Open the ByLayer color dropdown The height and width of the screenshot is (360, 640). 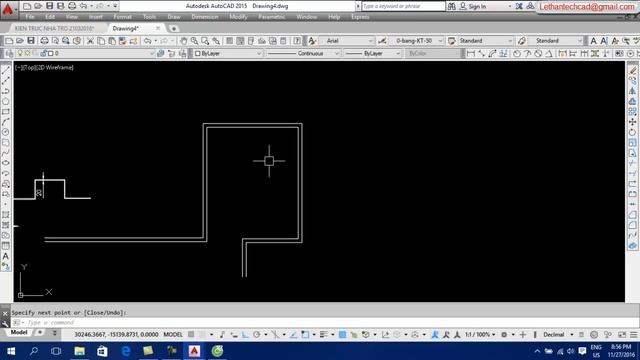coord(228,53)
